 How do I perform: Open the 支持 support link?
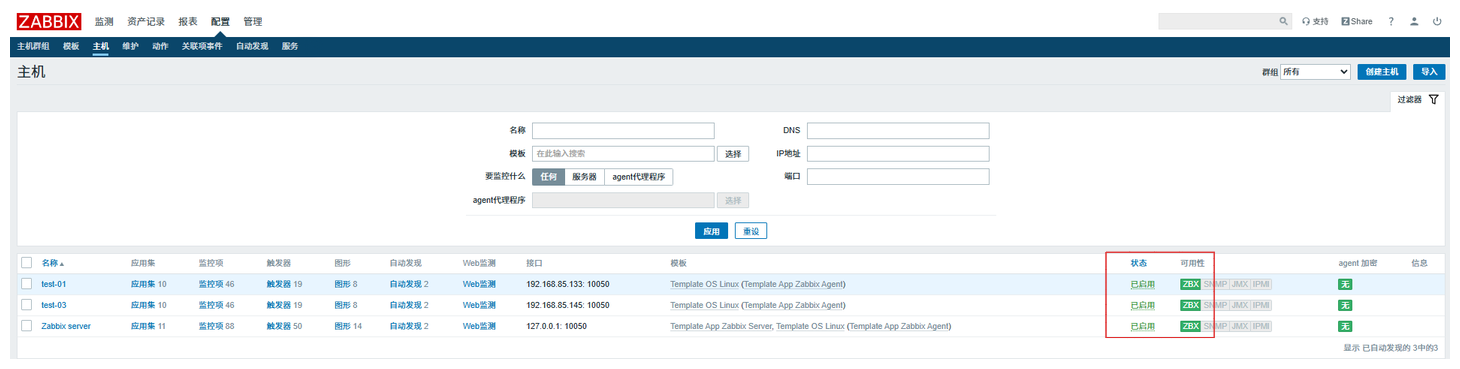point(1315,21)
